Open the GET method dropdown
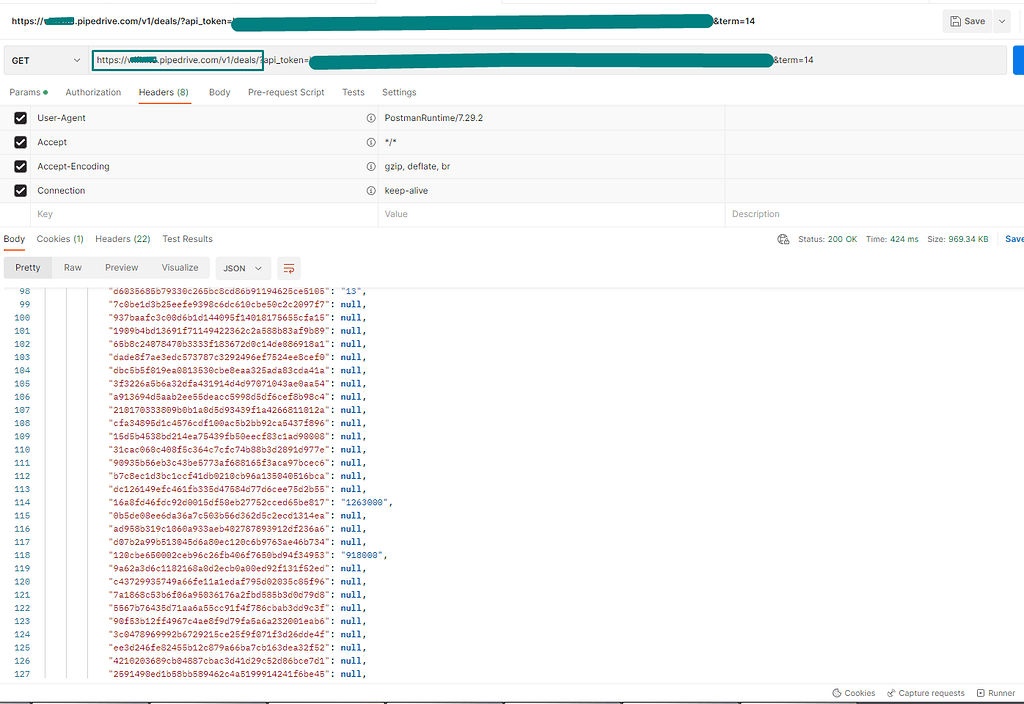 click(45, 60)
